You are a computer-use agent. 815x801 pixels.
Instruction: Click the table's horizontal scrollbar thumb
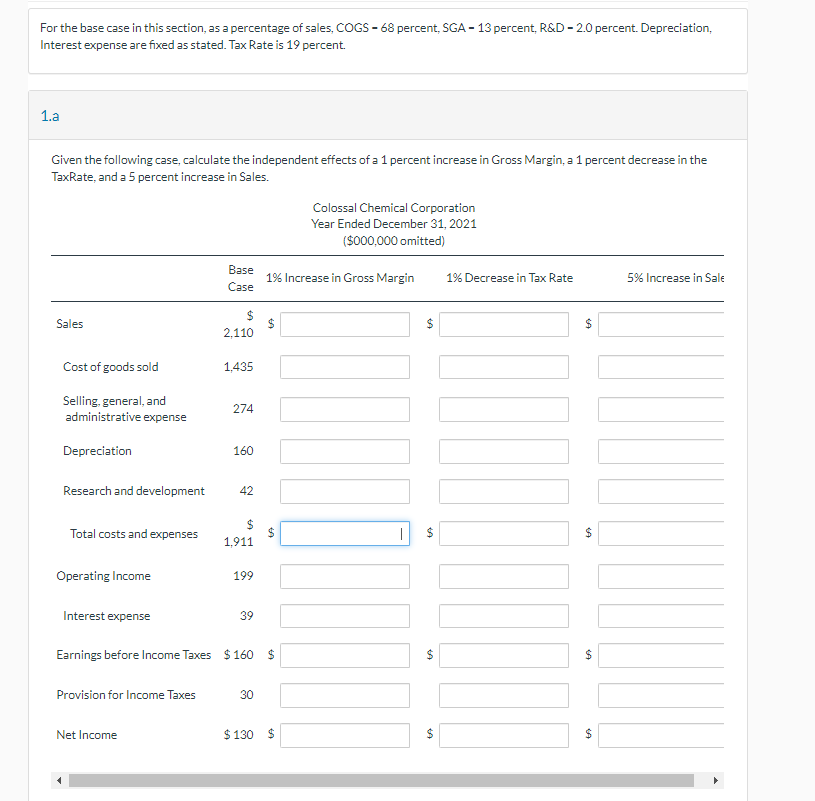click(381, 780)
